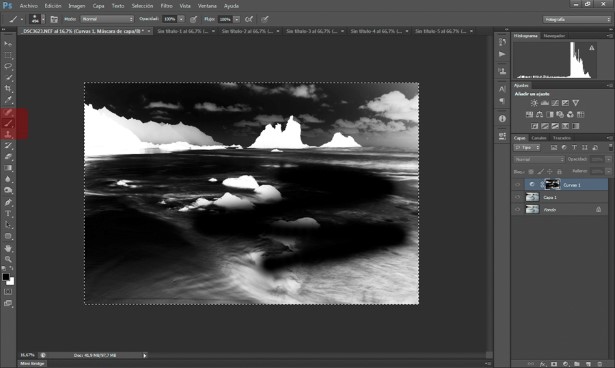Image resolution: width=615 pixels, height=368 pixels.
Task: Open the Filtro menu
Action: pos(166,6)
